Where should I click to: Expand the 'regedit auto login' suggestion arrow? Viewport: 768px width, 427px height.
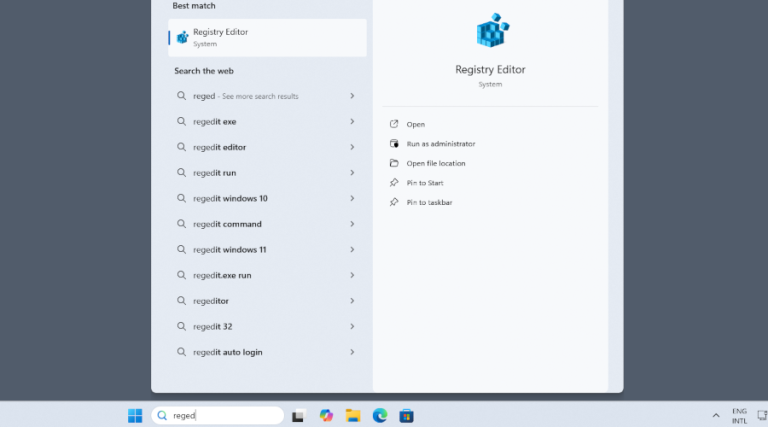pos(353,352)
